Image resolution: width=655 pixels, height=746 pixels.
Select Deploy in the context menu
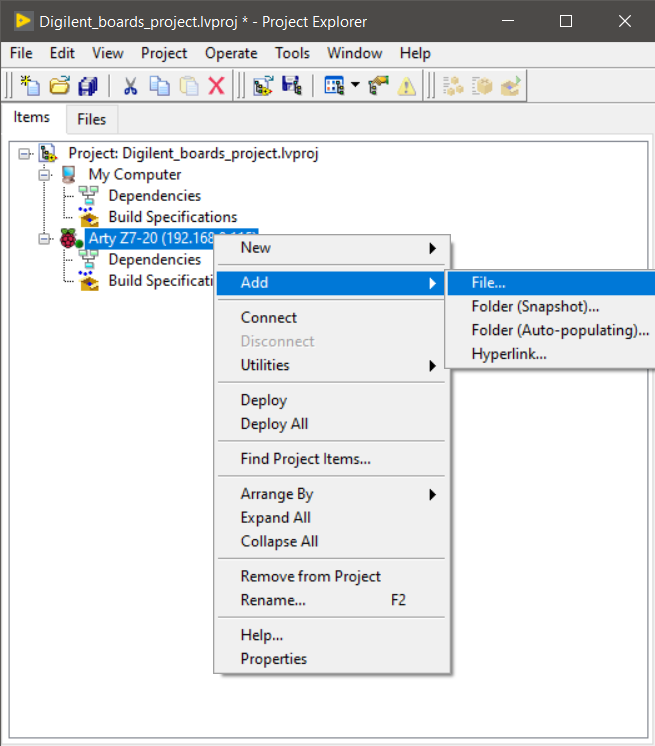[x=332, y=400]
